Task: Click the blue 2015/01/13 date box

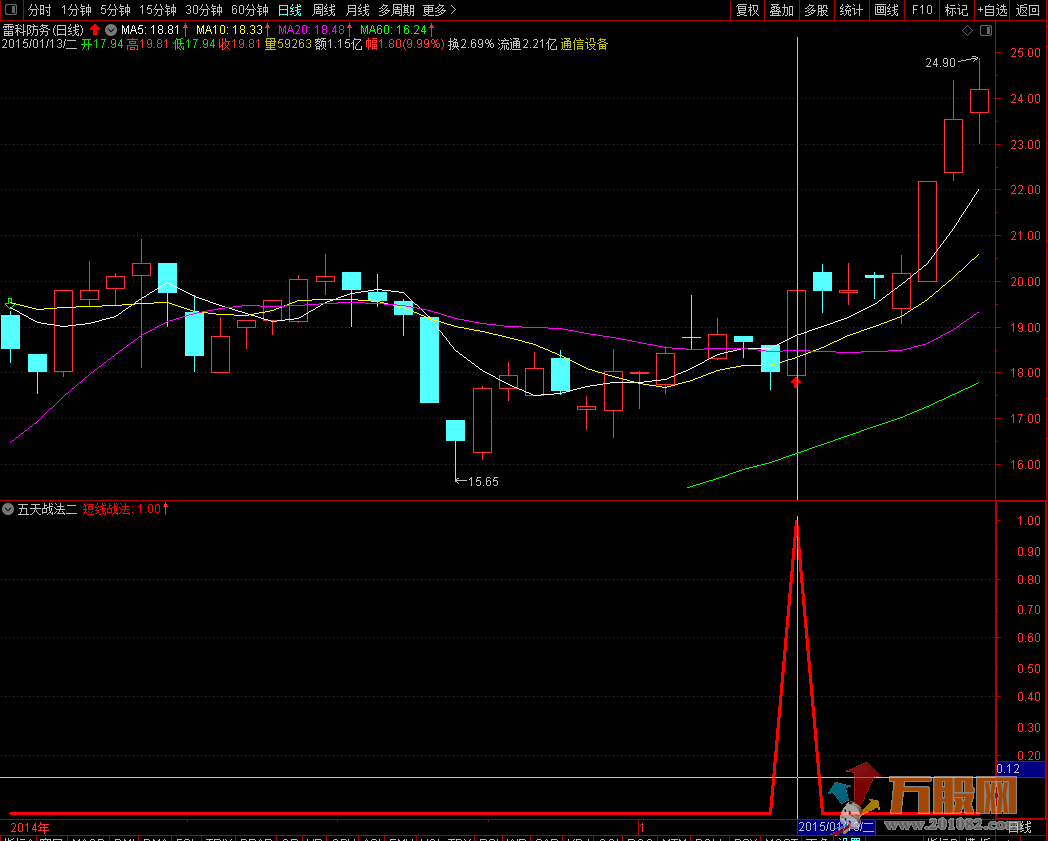Action: pyautogui.click(x=835, y=827)
